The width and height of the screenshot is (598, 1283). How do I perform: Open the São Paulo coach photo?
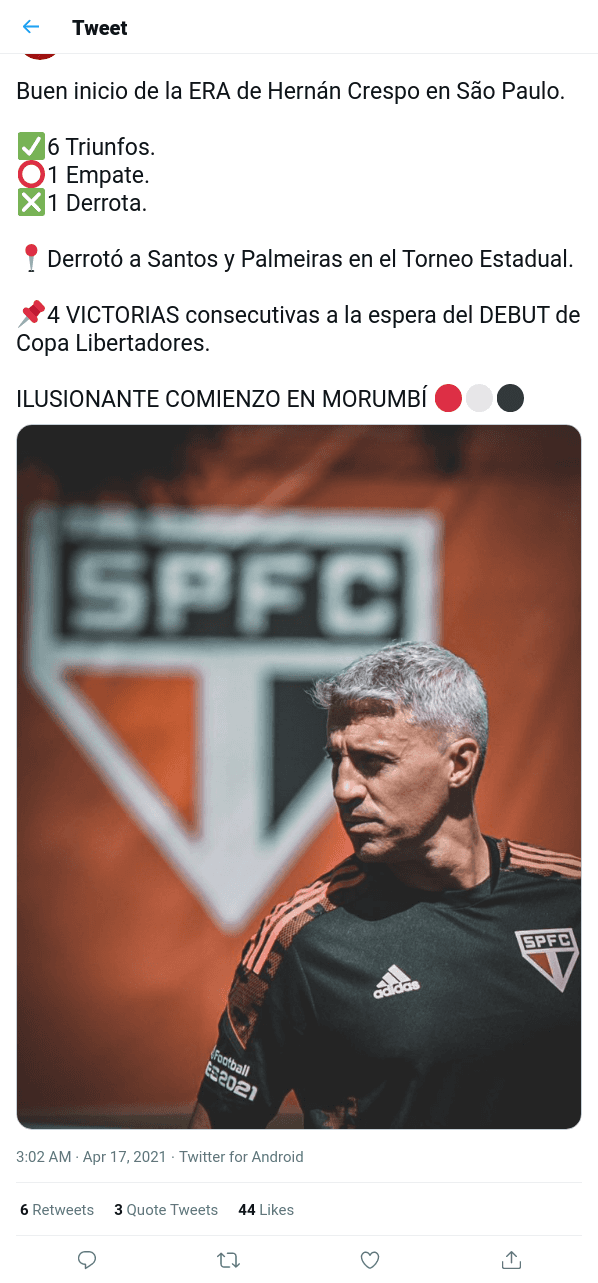(299, 777)
